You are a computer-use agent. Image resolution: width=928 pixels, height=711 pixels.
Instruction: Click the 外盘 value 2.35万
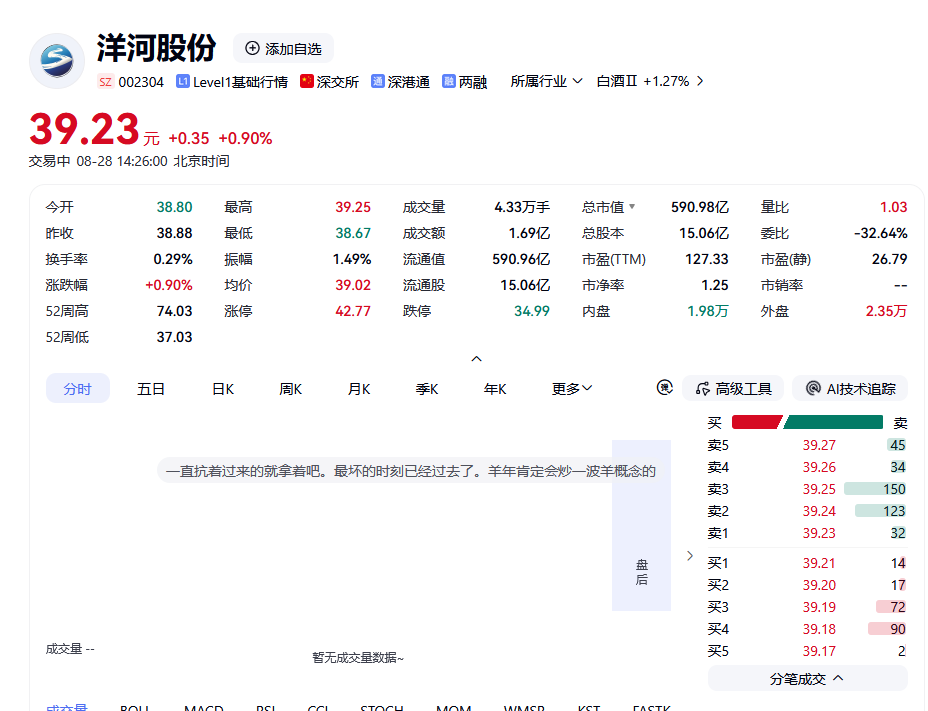pos(886,311)
